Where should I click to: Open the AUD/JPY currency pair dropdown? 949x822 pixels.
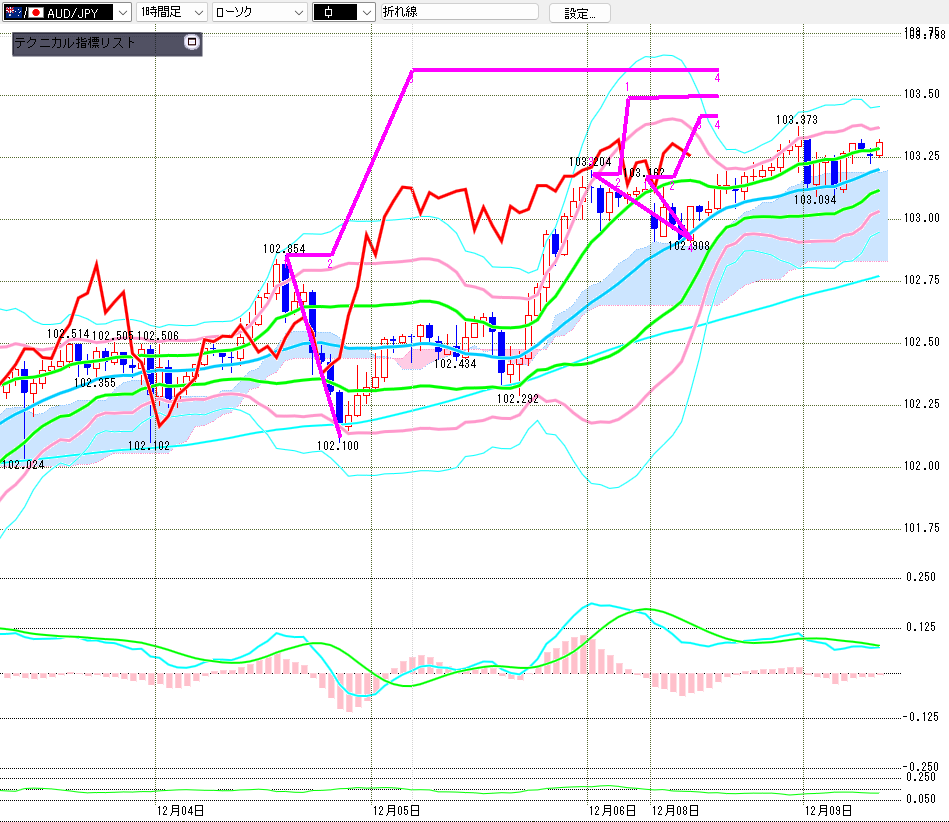121,12
